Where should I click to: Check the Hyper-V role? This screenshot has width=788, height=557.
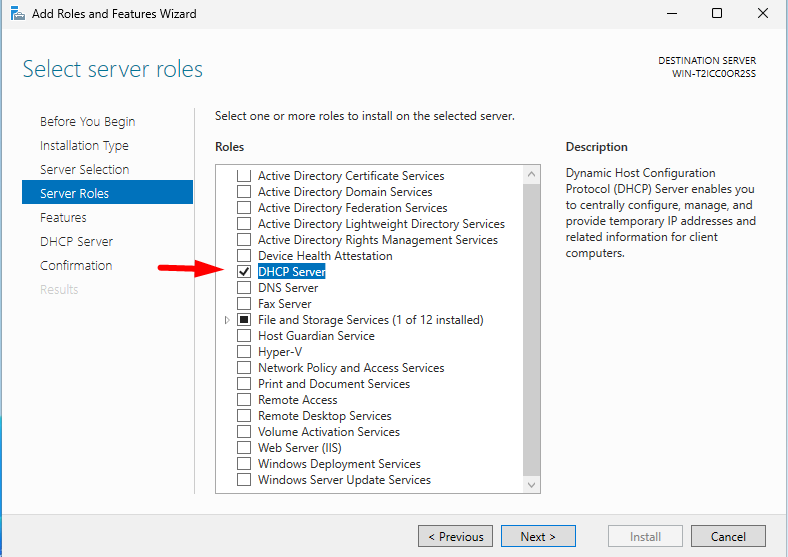coord(244,352)
